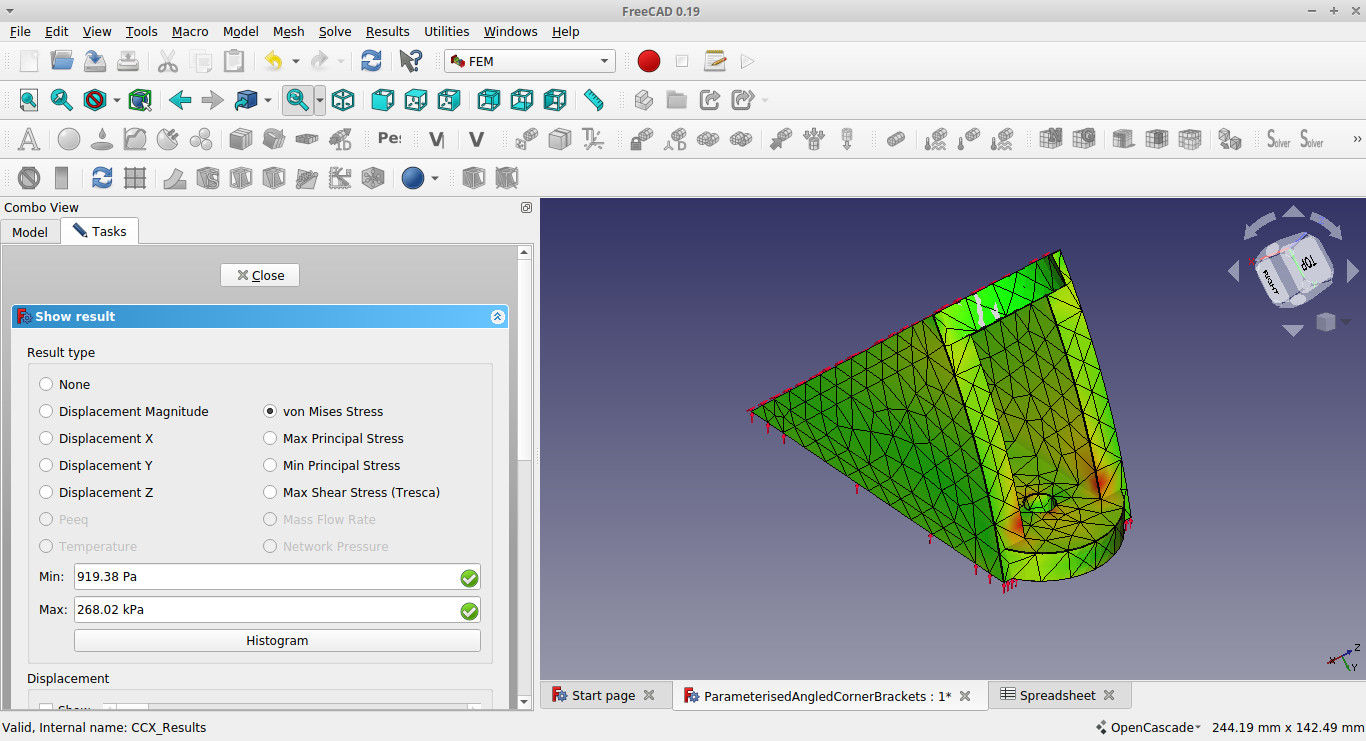Open the OpenCascade navigation style dropdown
Viewport: 1366px width, 741px height.
tap(1149, 727)
